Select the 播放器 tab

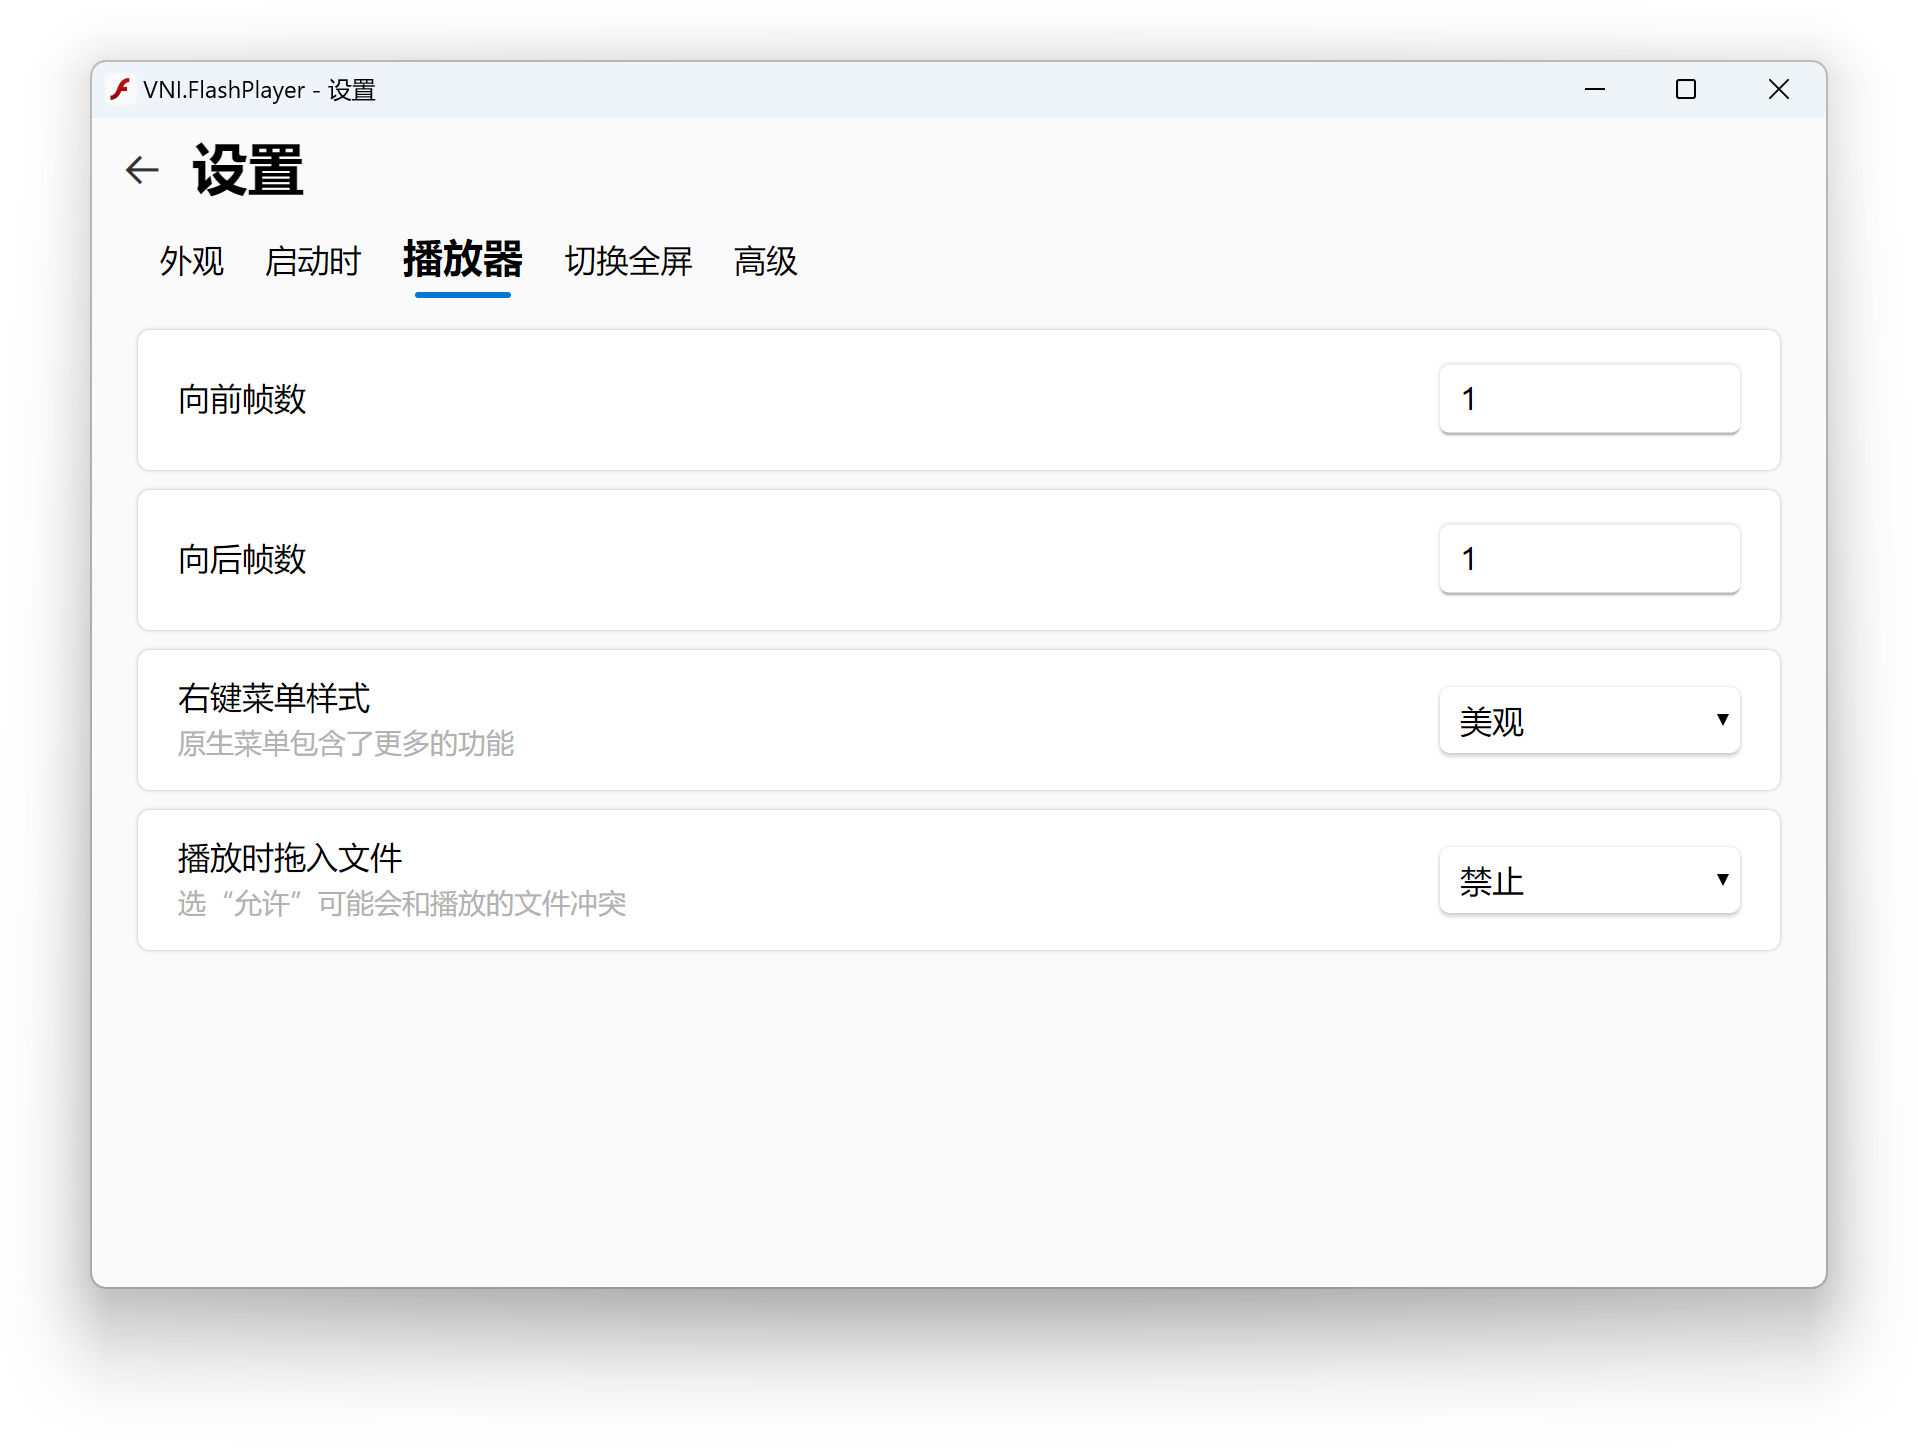[x=463, y=260]
